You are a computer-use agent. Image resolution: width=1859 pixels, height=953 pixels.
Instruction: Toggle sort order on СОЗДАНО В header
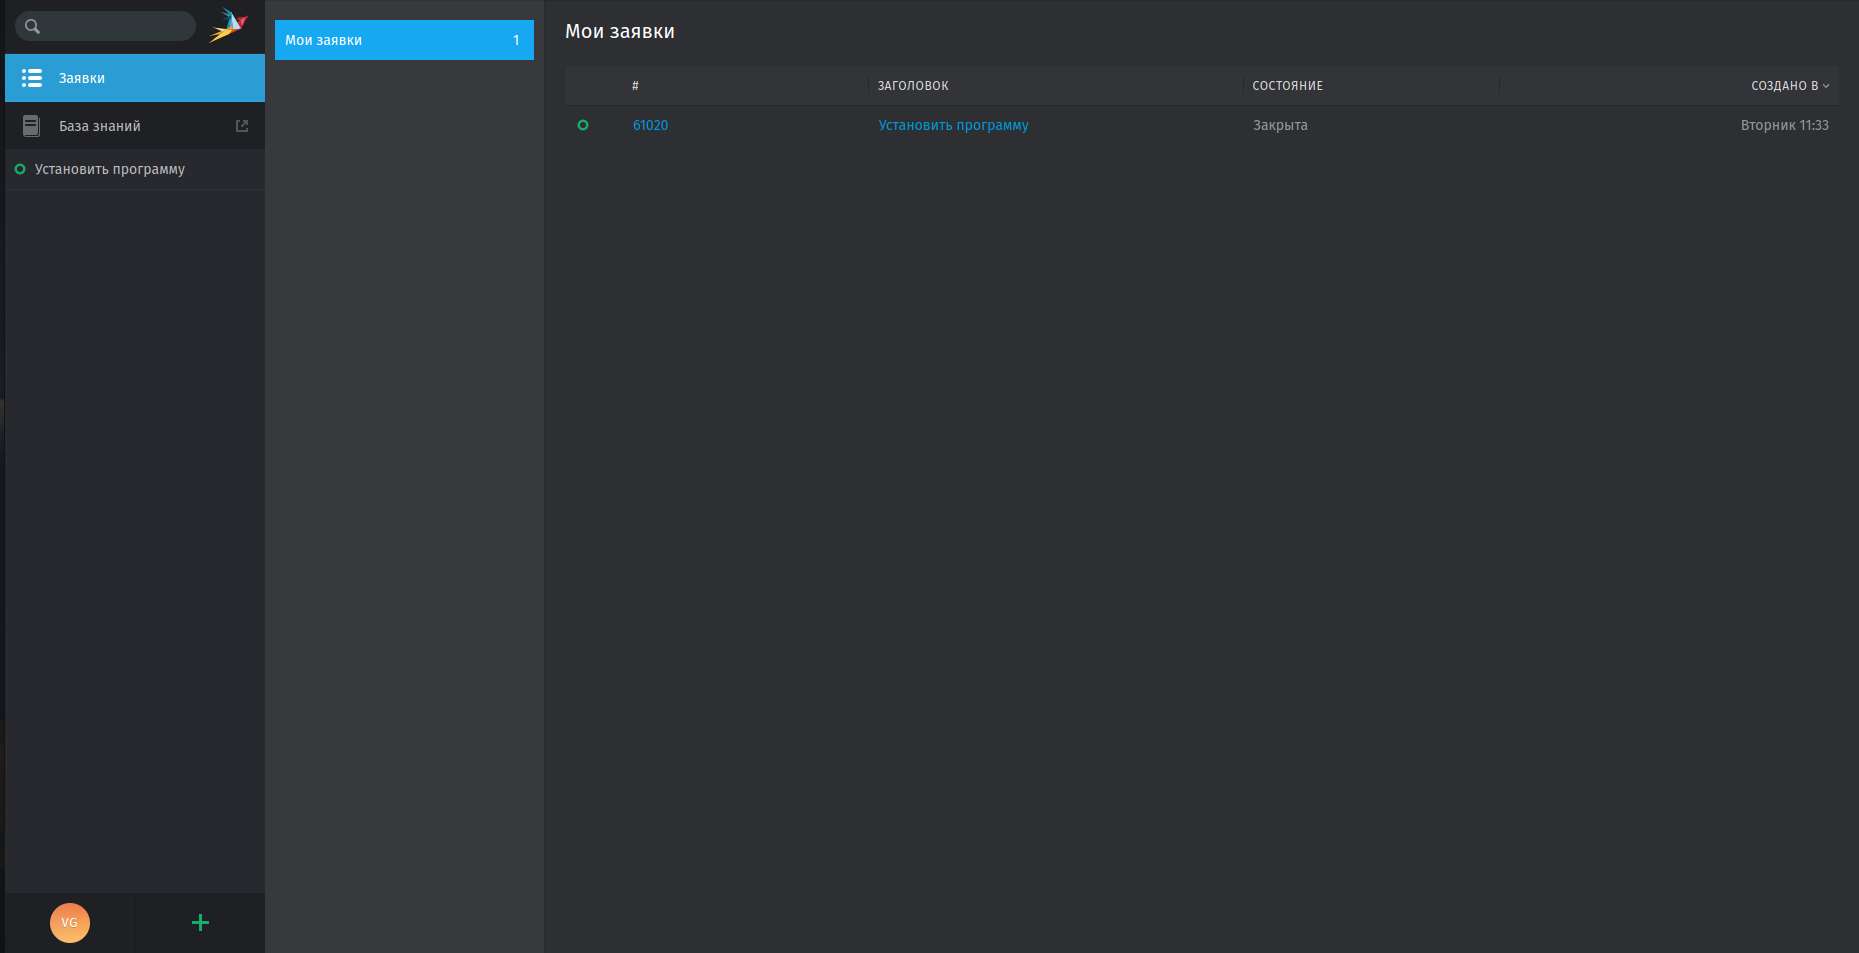[x=1789, y=86]
